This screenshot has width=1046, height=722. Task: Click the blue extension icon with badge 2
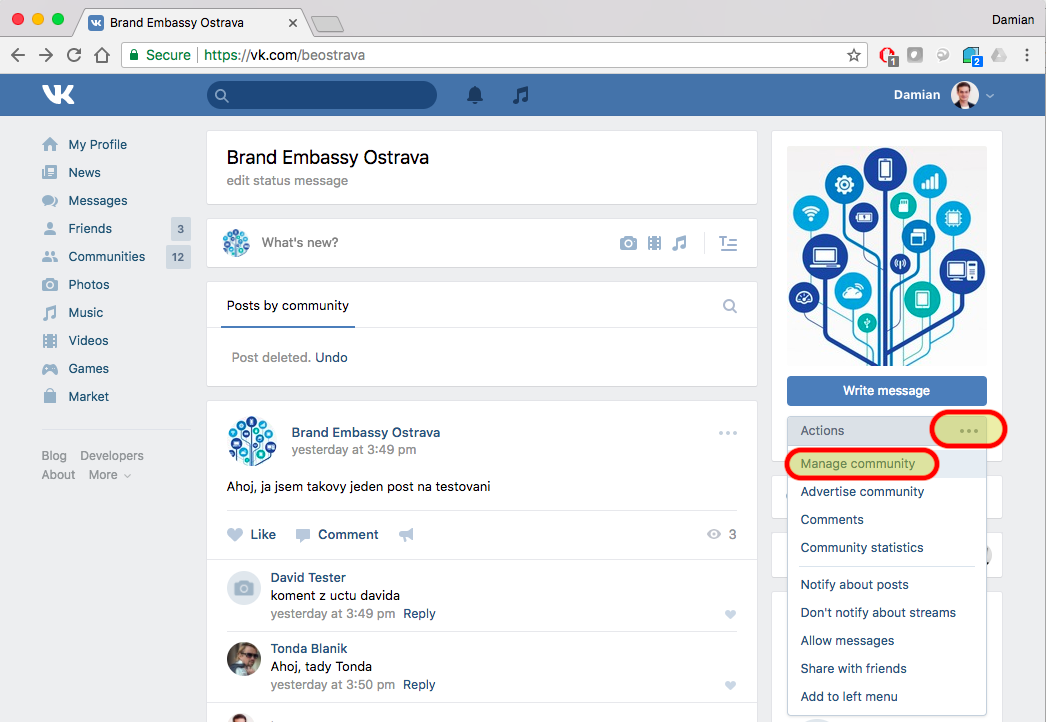point(972,56)
